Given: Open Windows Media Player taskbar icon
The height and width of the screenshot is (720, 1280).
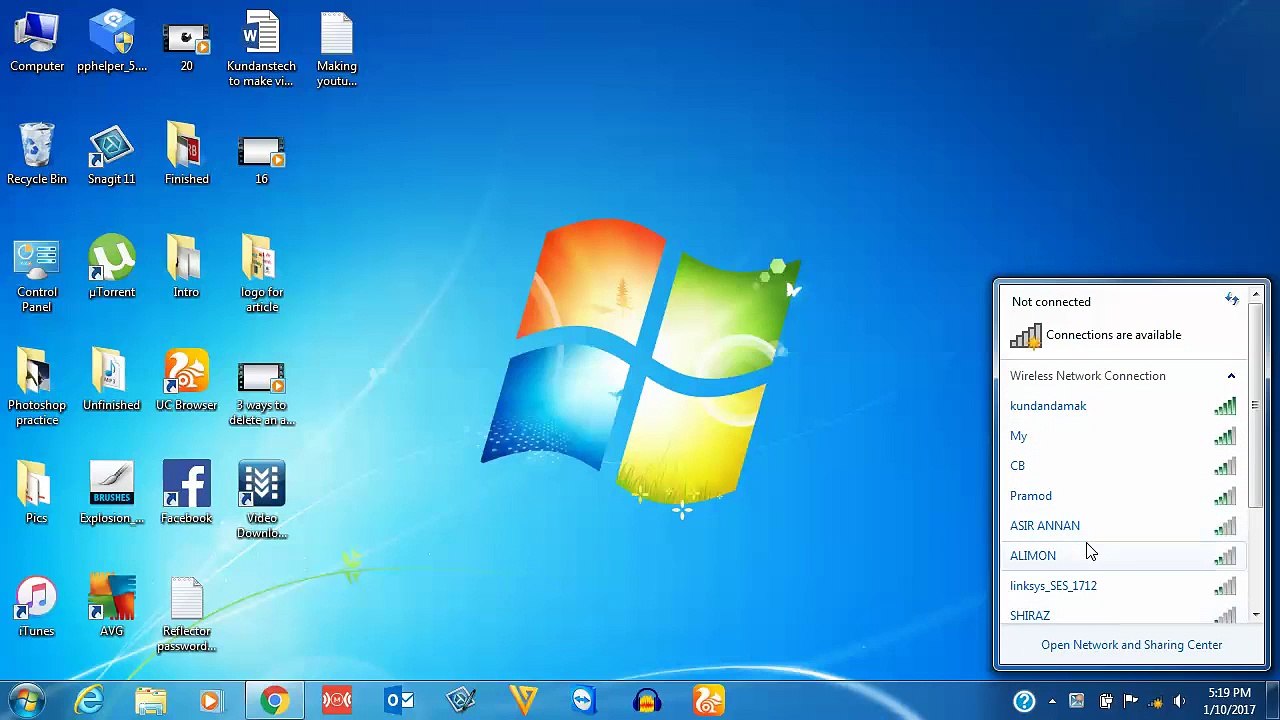Looking at the screenshot, I should pyautogui.click(x=211, y=700).
